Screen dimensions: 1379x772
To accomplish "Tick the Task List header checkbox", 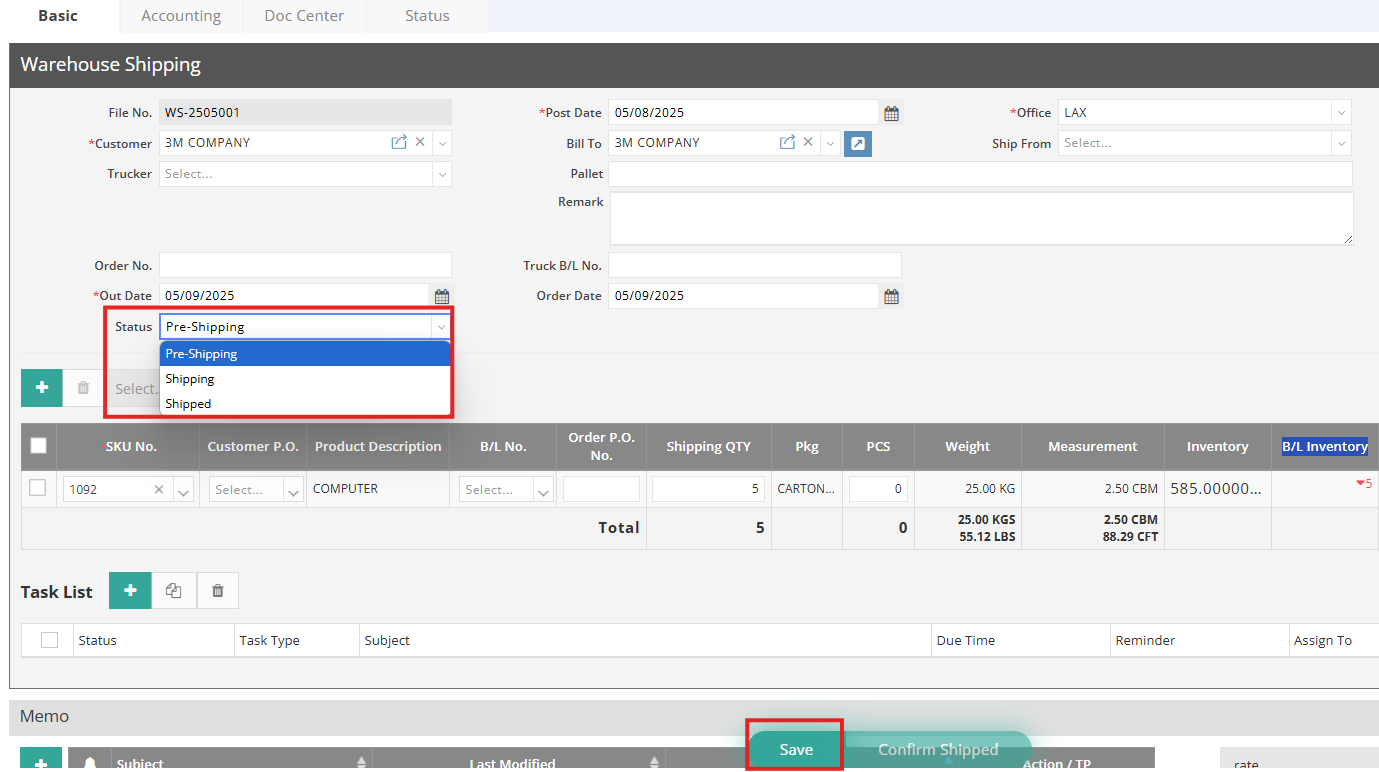I will tap(49, 640).
